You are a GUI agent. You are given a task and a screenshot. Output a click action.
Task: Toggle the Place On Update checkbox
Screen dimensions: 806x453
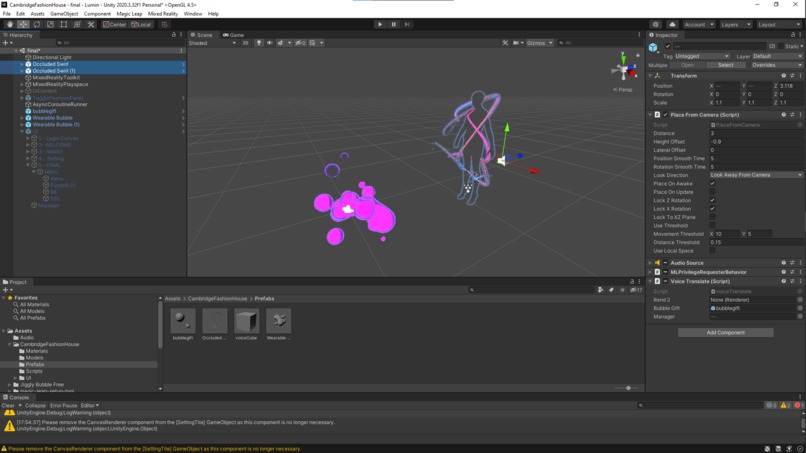[x=712, y=192]
